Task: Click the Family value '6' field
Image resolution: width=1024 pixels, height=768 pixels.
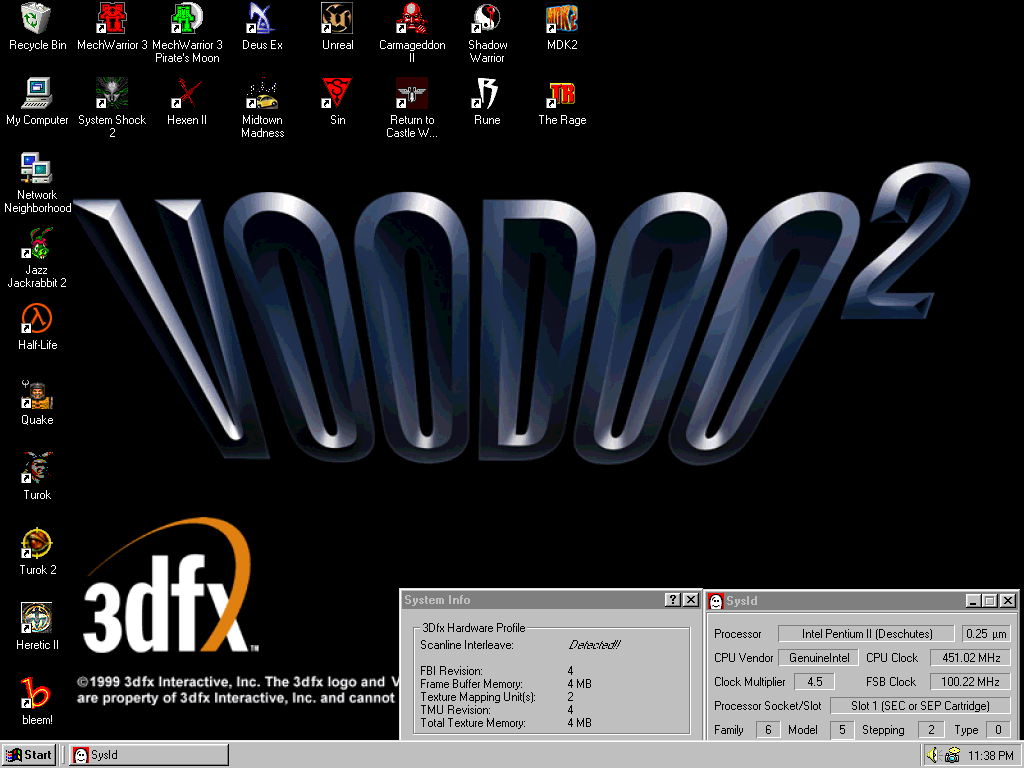Action: click(x=768, y=730)
